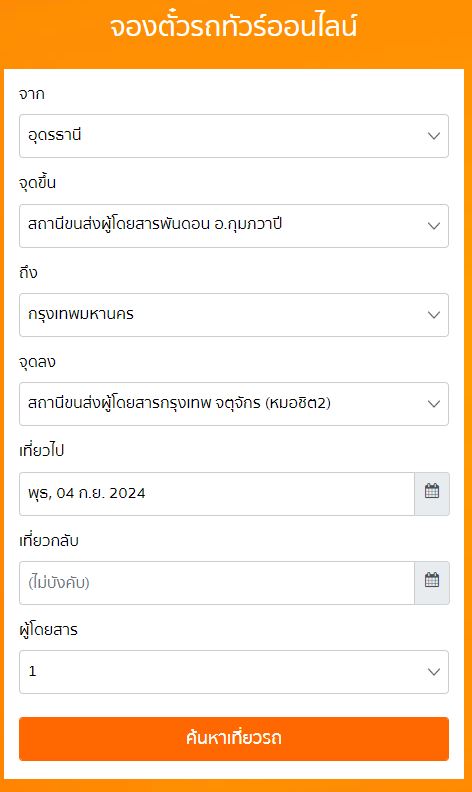Click the chevron arrow in the ถึง field
Screen dimensions: 472x792
click(x=434, y=315)
